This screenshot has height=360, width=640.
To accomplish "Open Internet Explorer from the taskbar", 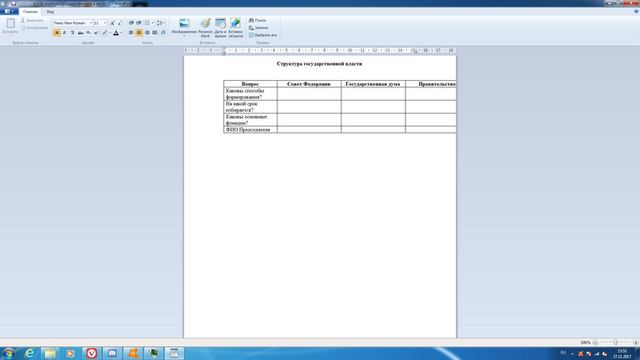I will click(x=29, y=353).
